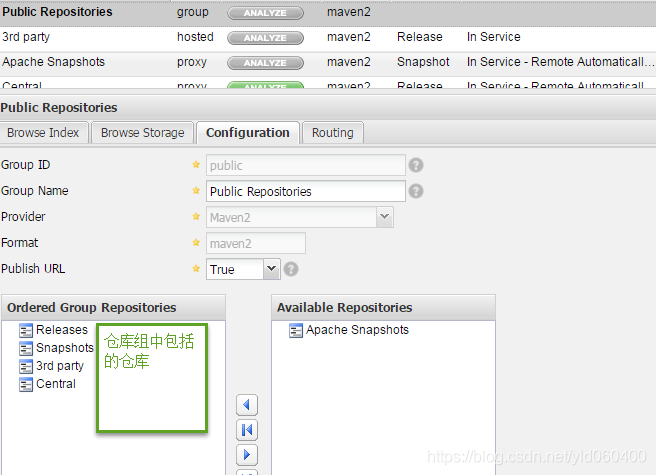This screenshot has height=475, width=656.
Task: Open the Configuration tab
Action: point(248,133)
